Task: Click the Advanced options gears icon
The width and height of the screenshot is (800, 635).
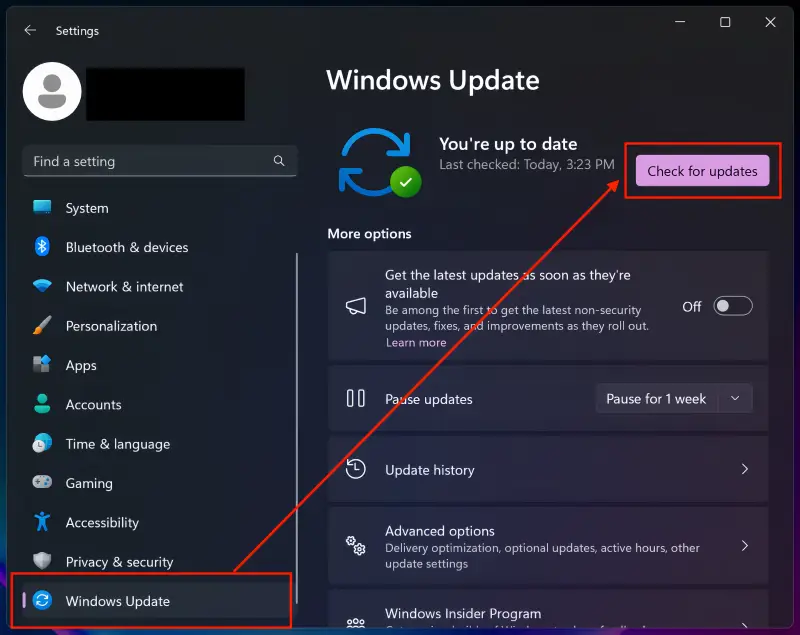Action: pyautogui.click(x=356, y=546)
